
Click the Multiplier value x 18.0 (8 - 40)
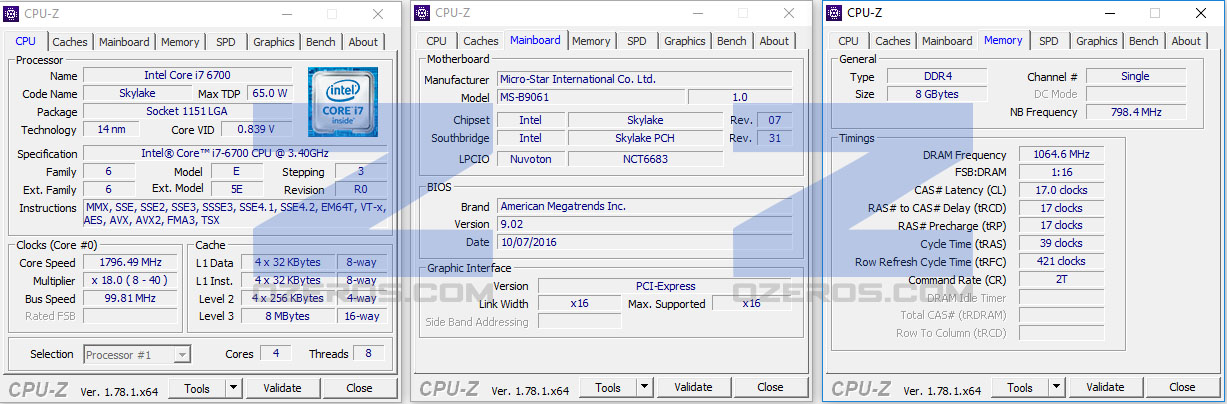point(132,281)
